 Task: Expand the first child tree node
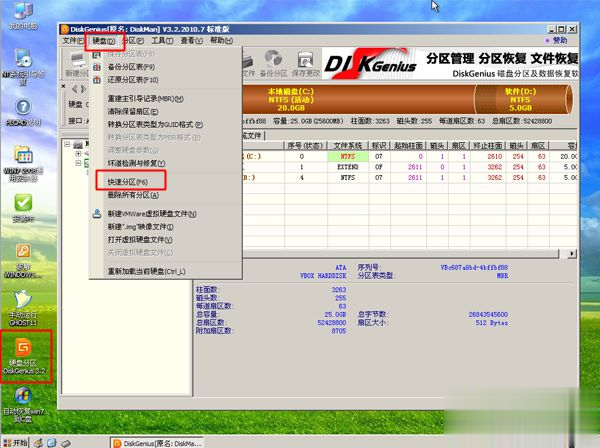click(x=78, y=154)
